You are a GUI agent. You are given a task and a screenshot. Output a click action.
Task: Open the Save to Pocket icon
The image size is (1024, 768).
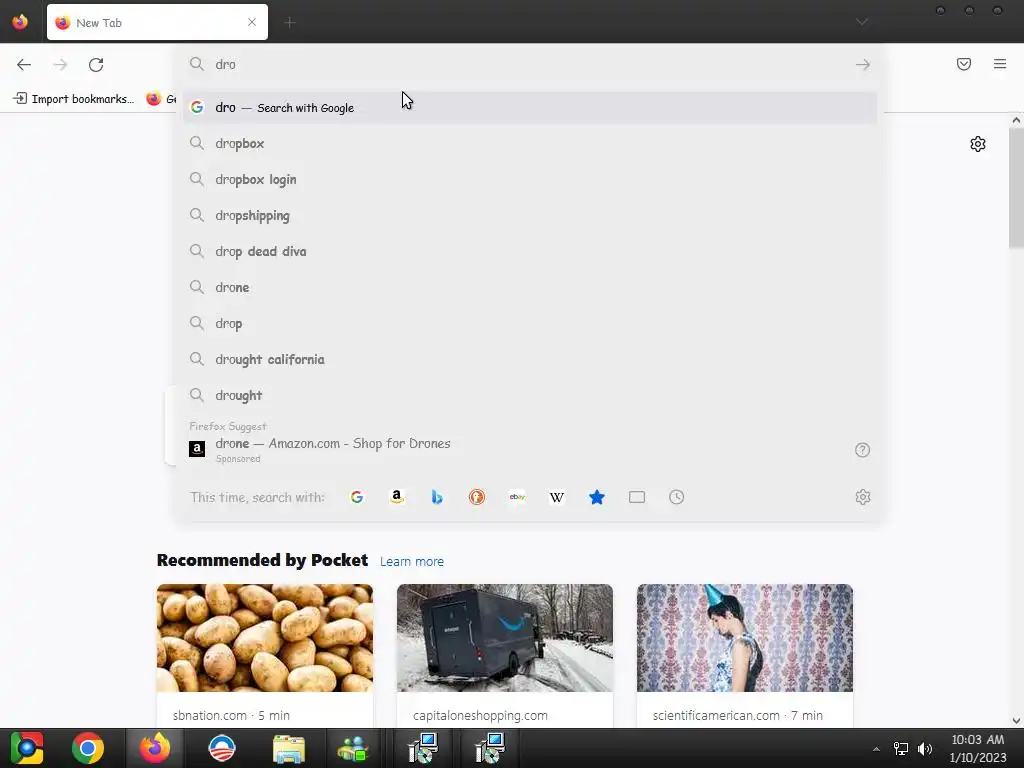pos(963,64)
